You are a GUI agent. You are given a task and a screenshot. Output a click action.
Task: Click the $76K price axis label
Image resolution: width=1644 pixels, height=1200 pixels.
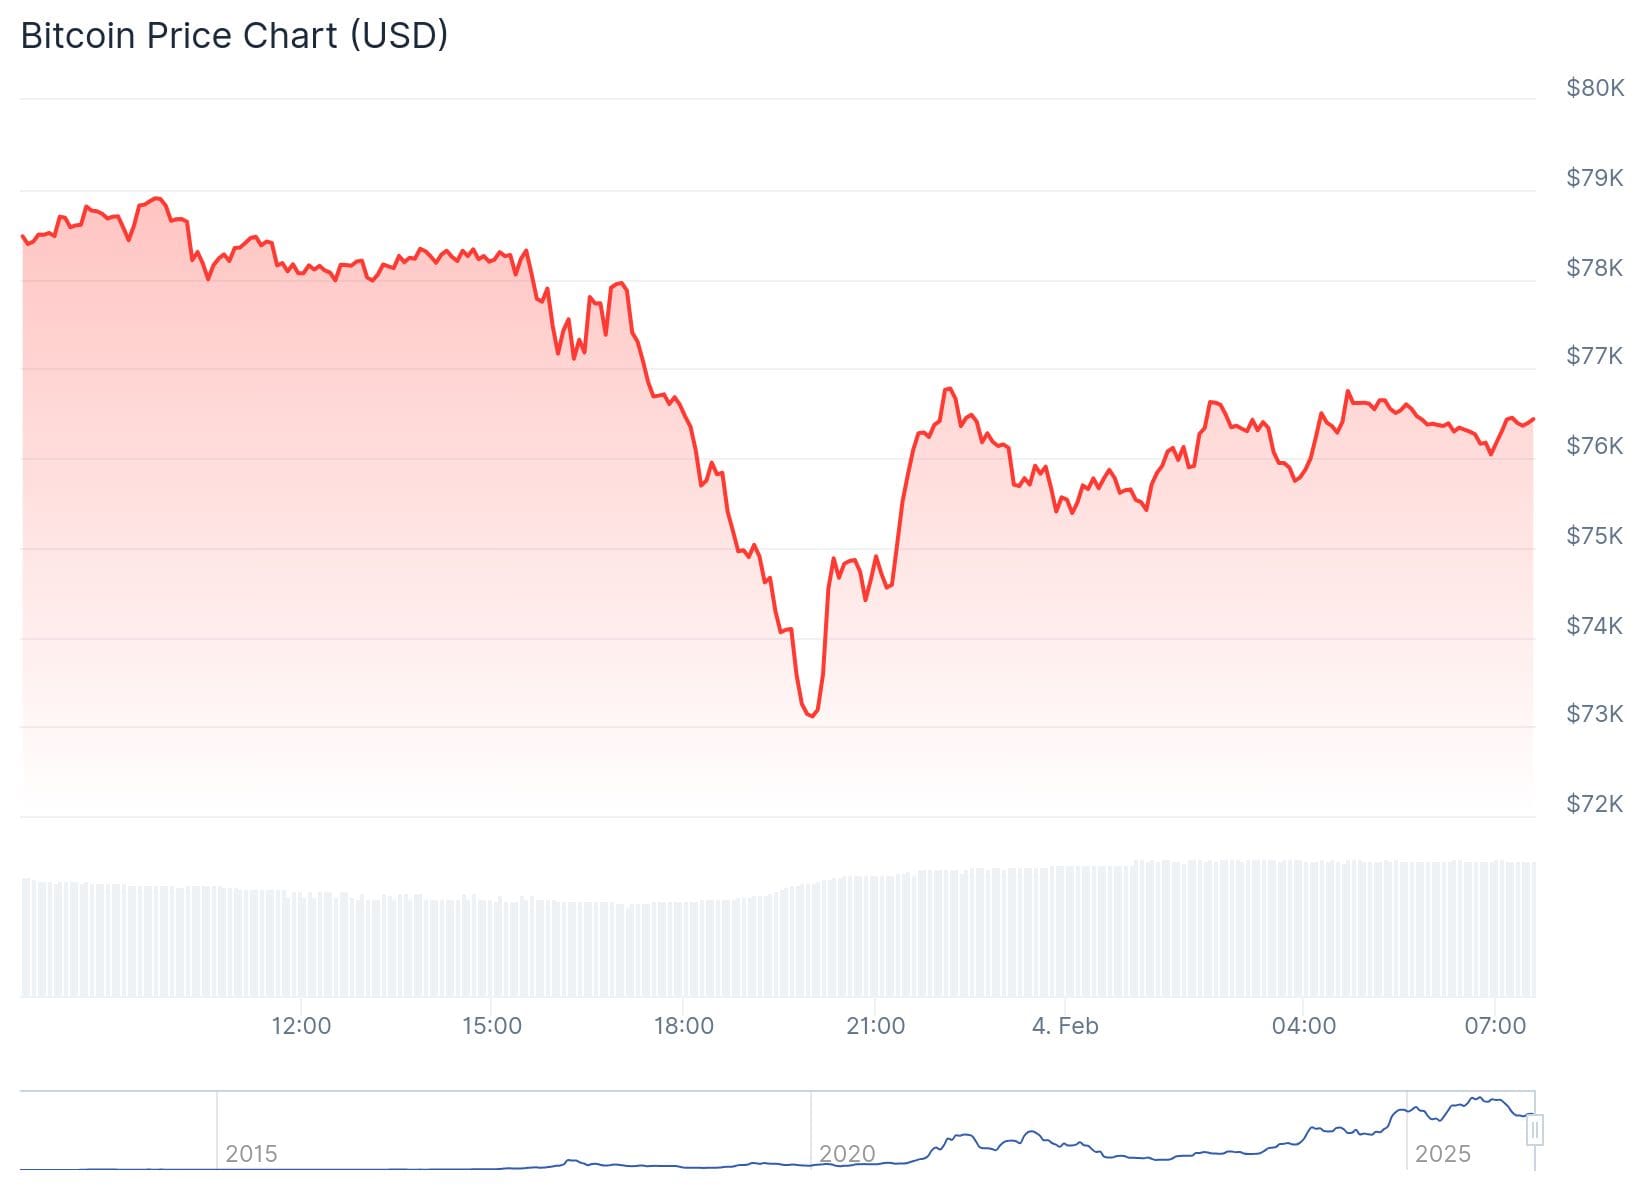pos(1595,446)
